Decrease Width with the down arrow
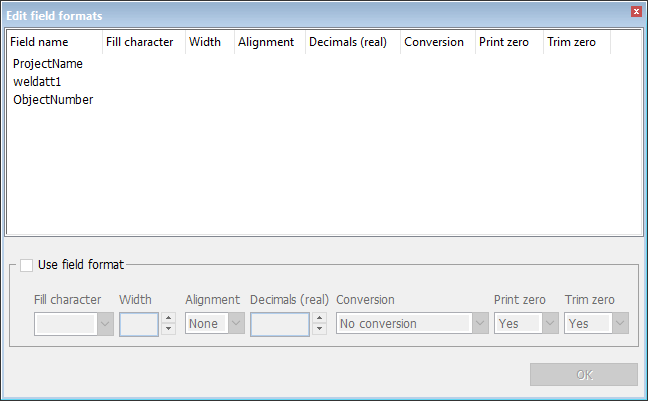648x401 pixels. pos(169,329)
